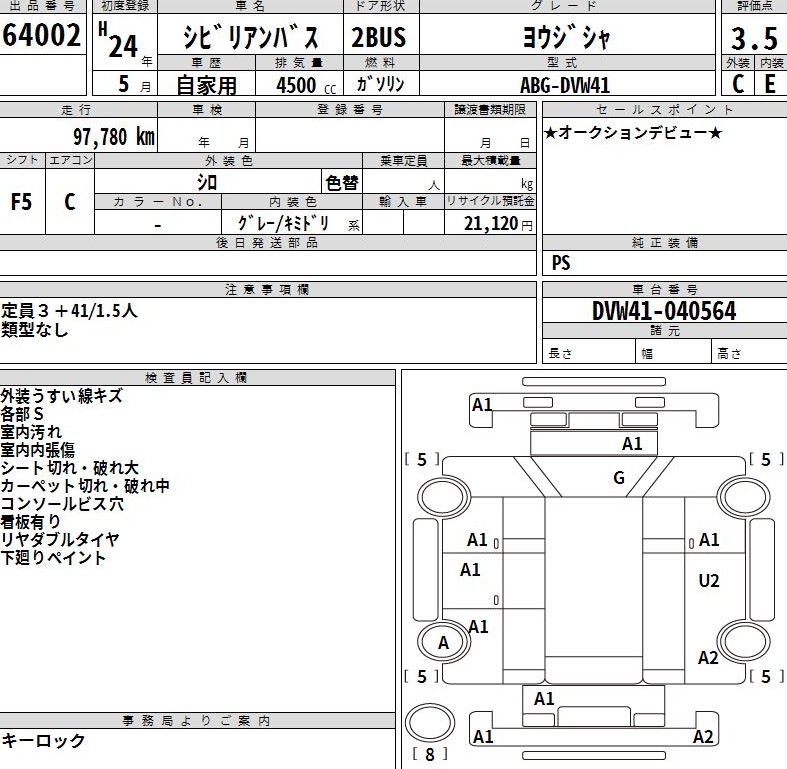Click the 色替 color change label
The width and height of the screenshot is (787, 769).
342,182
